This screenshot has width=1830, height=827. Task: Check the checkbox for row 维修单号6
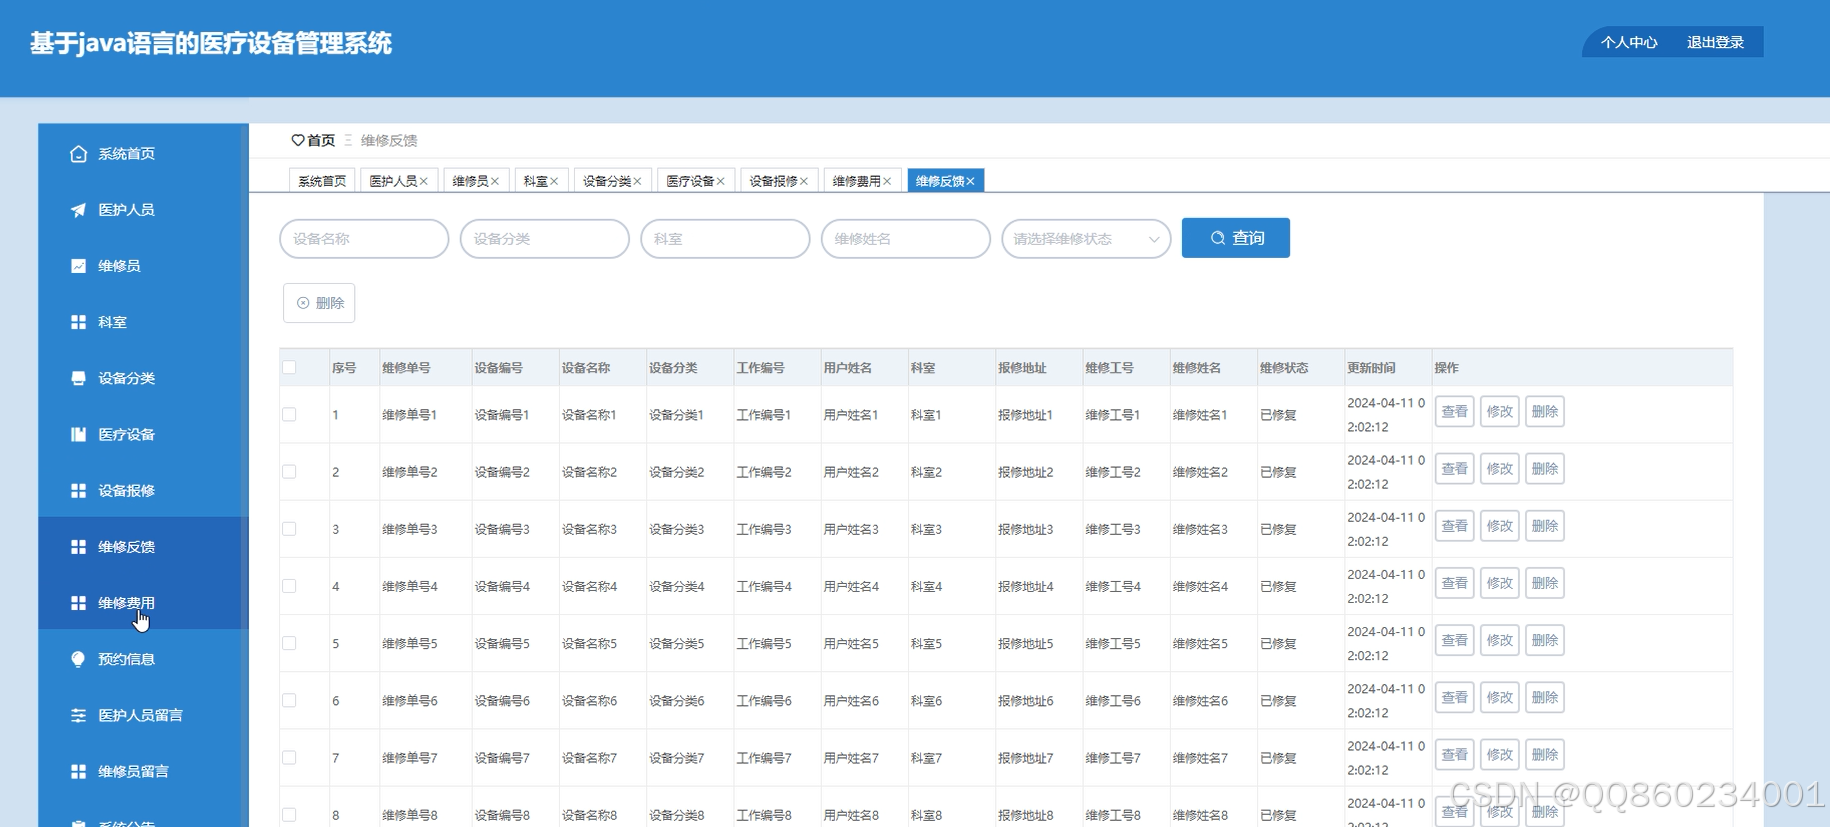289,700
